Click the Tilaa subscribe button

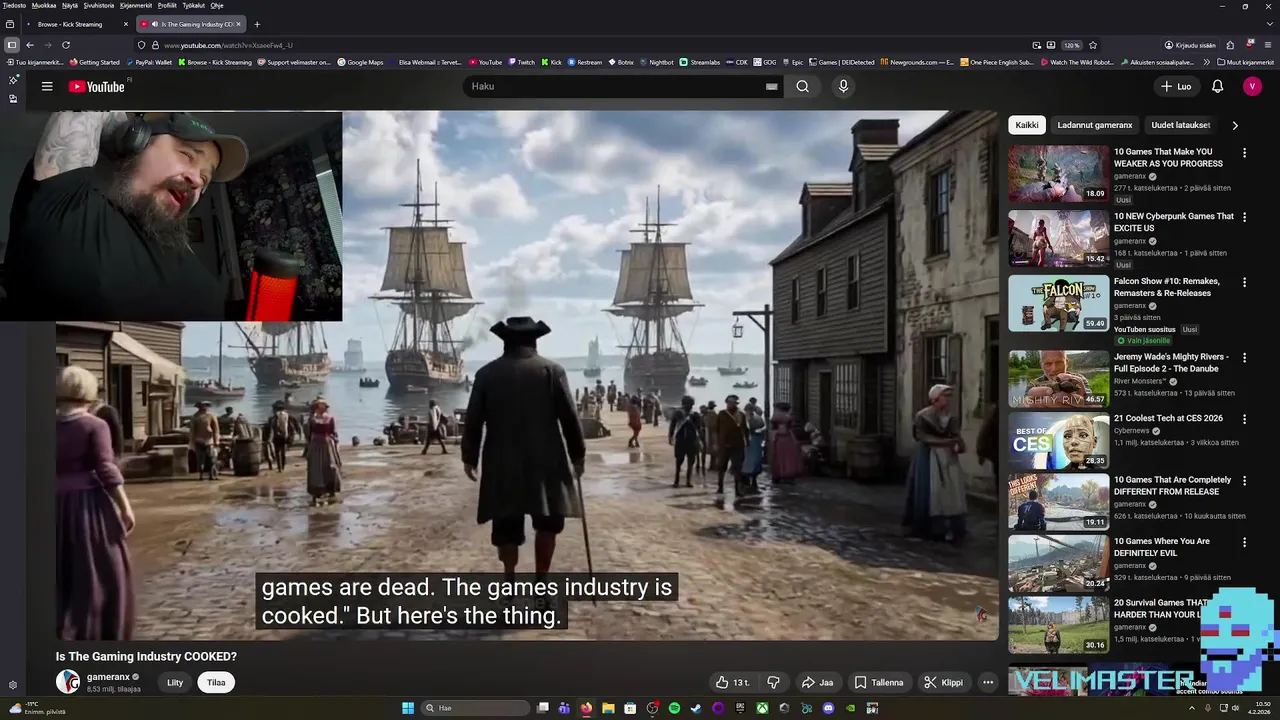tap(216, 682)
